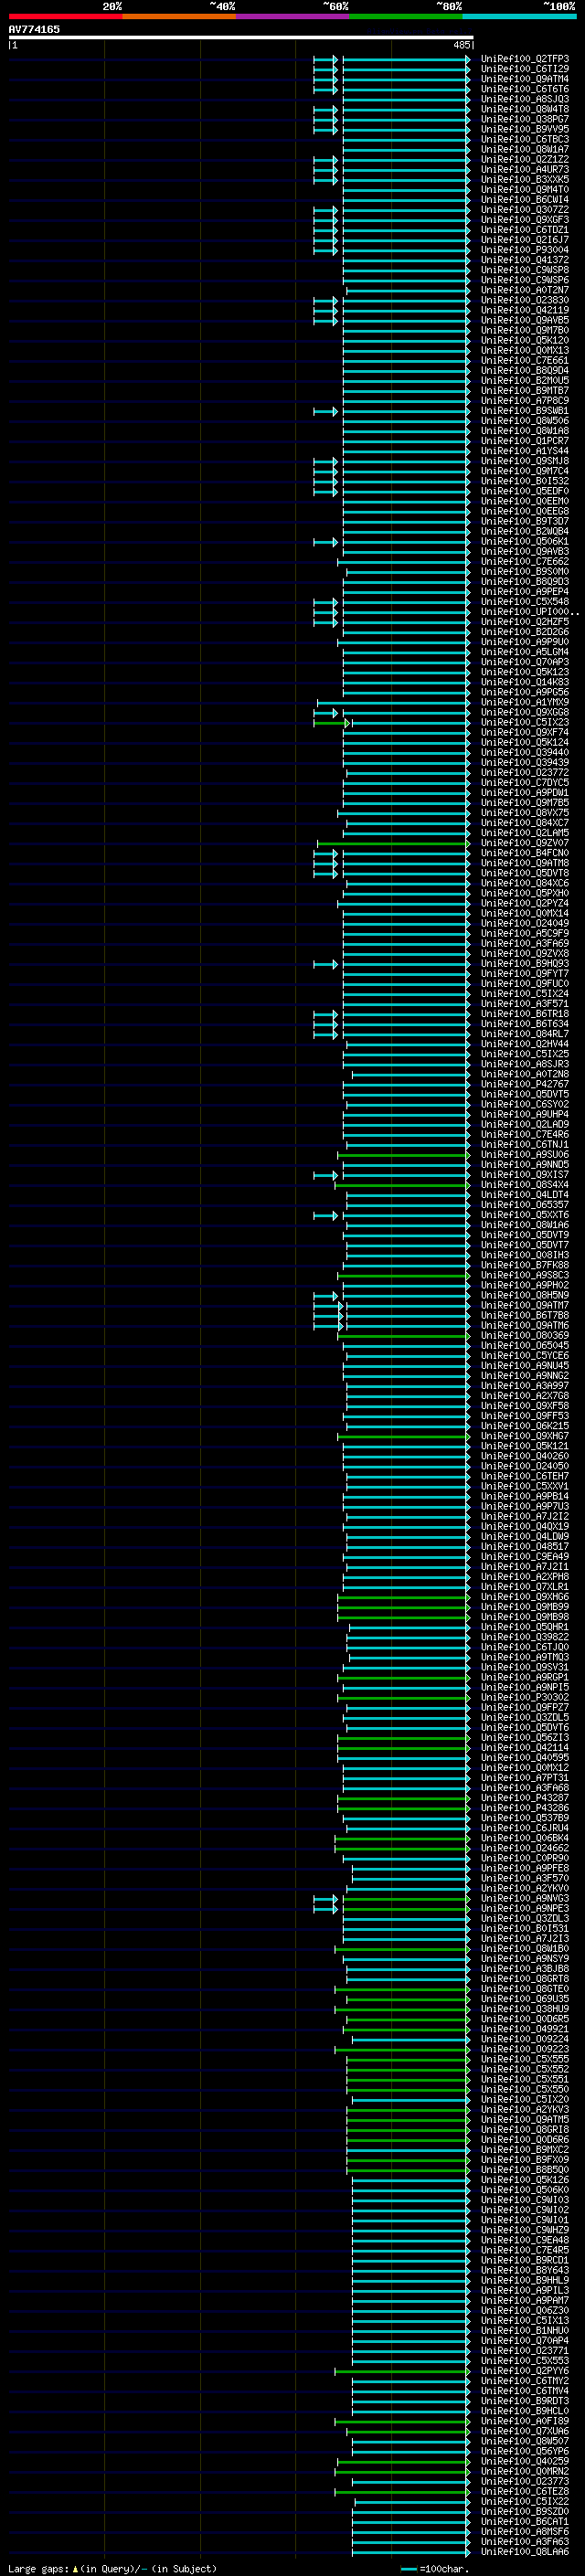Image resolution: width=585 pixels, height=2576 pixels.
Task: Select hit label UniRef100_C6TEH7
Action: click(525, 1476)
